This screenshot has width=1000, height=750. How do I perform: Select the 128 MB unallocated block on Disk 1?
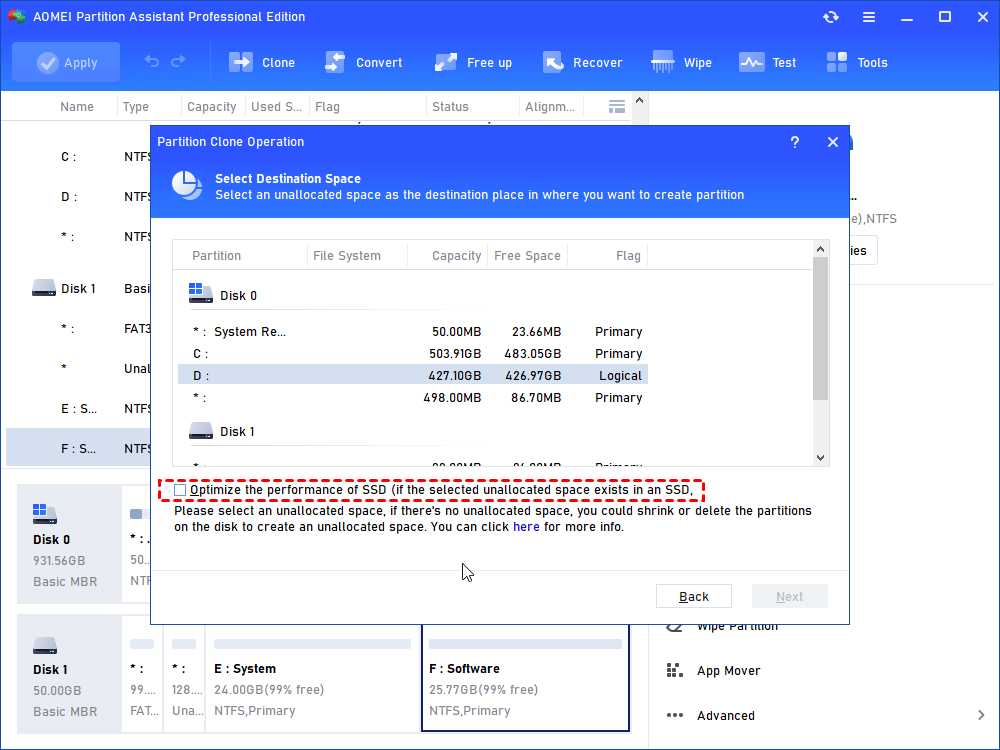[184, 677]
